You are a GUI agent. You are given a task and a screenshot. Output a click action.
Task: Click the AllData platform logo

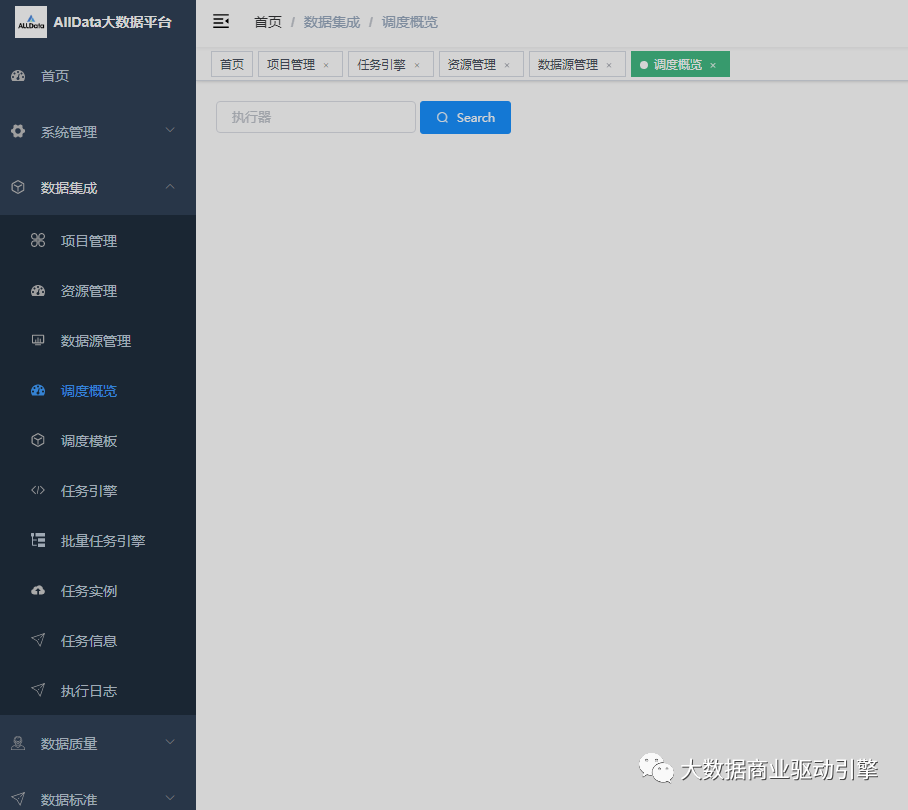pos(30,22)
